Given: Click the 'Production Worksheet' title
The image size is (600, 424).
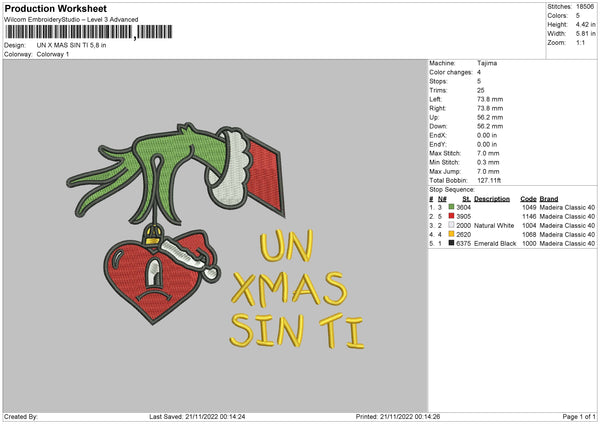Looking at the screenshot, I should [x=56, y=8].
